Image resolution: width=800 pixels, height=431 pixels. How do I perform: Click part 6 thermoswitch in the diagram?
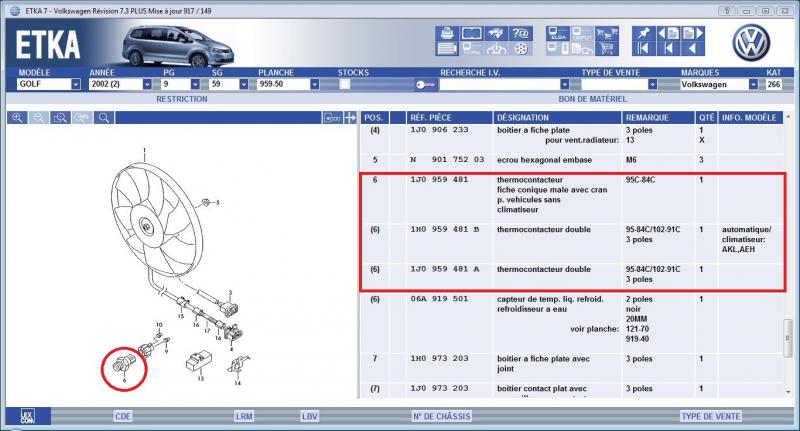(124, 365)
